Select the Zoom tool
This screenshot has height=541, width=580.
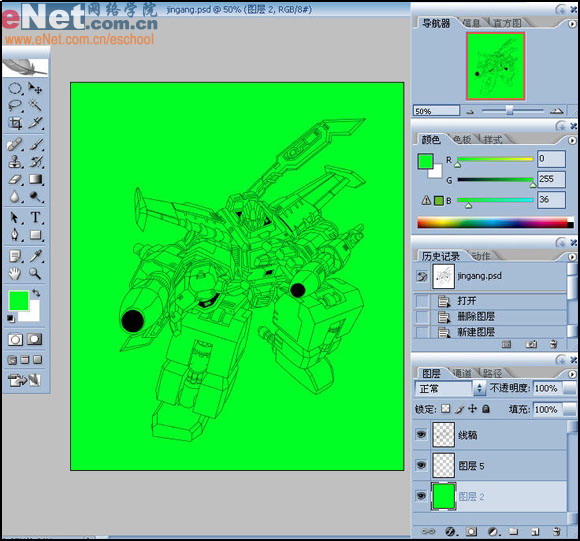tap(36, 274)
